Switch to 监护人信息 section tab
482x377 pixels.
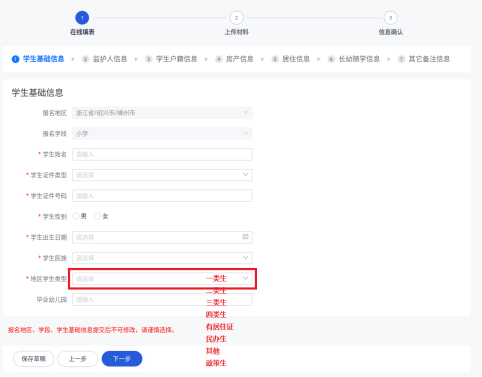point(105,59)
